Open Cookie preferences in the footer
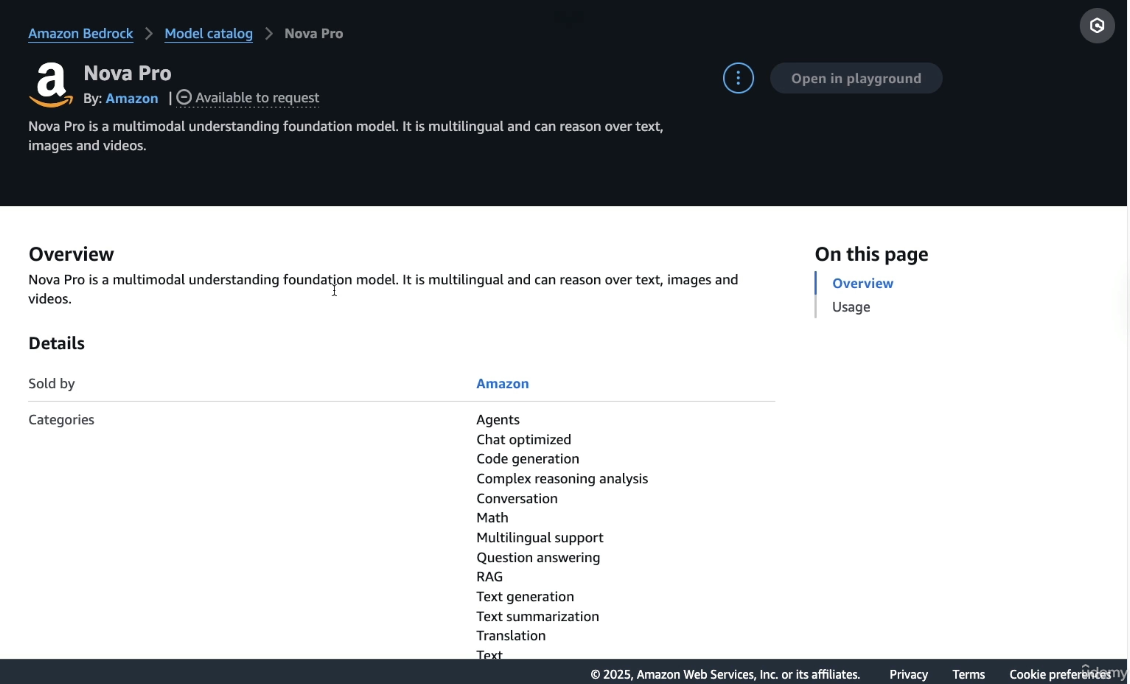Viewport: 1130px width, 684px height. pos(1060,675)
